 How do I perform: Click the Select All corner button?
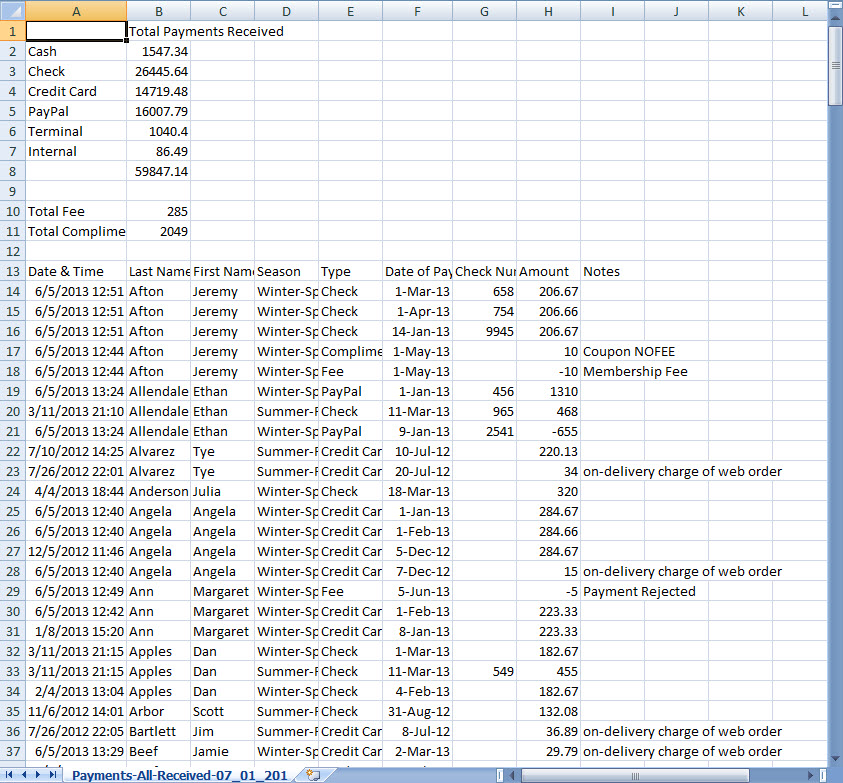coord(12,11)
